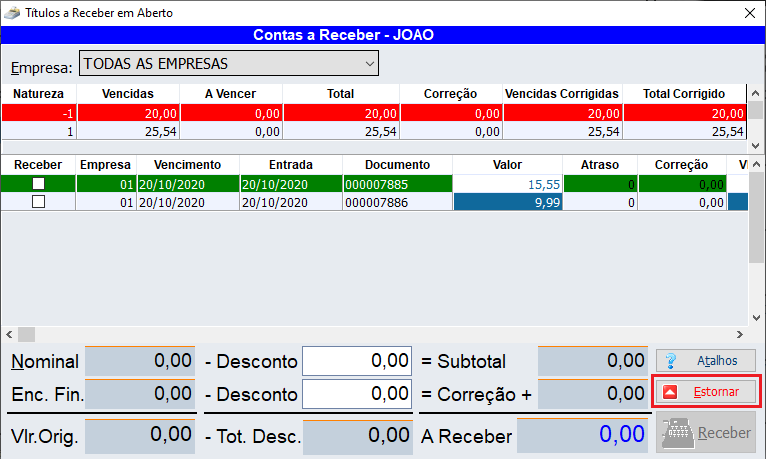The image size is (766, 459).
Task: Click the Enc. Fin. discount input field
Action: (357, 394)
